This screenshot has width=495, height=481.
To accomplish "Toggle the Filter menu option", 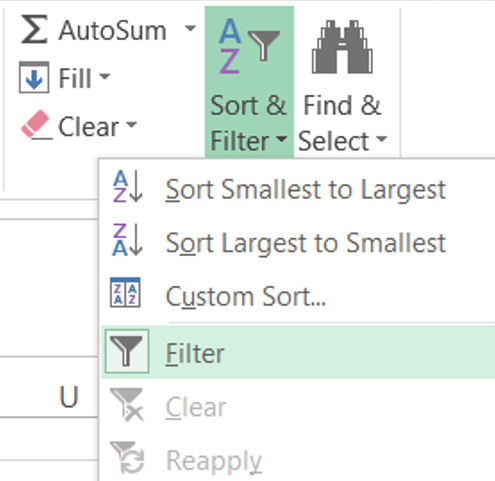I will [298, 352].
